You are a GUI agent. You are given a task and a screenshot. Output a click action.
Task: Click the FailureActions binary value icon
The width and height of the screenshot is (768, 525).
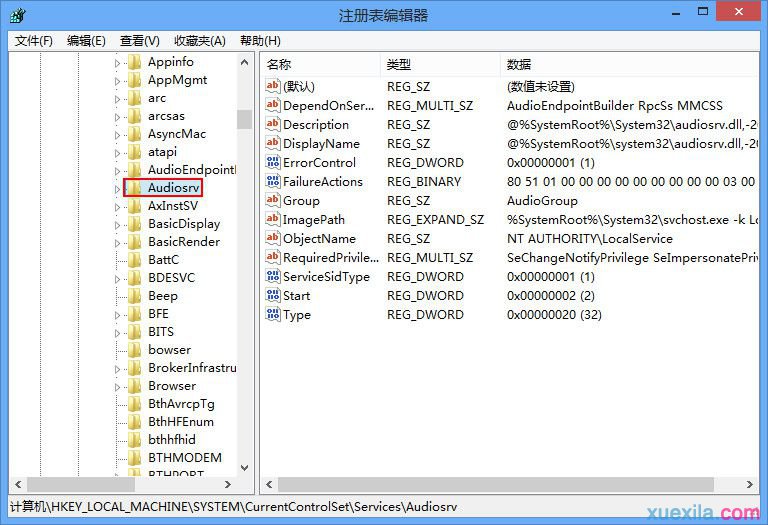click(272, 181)
